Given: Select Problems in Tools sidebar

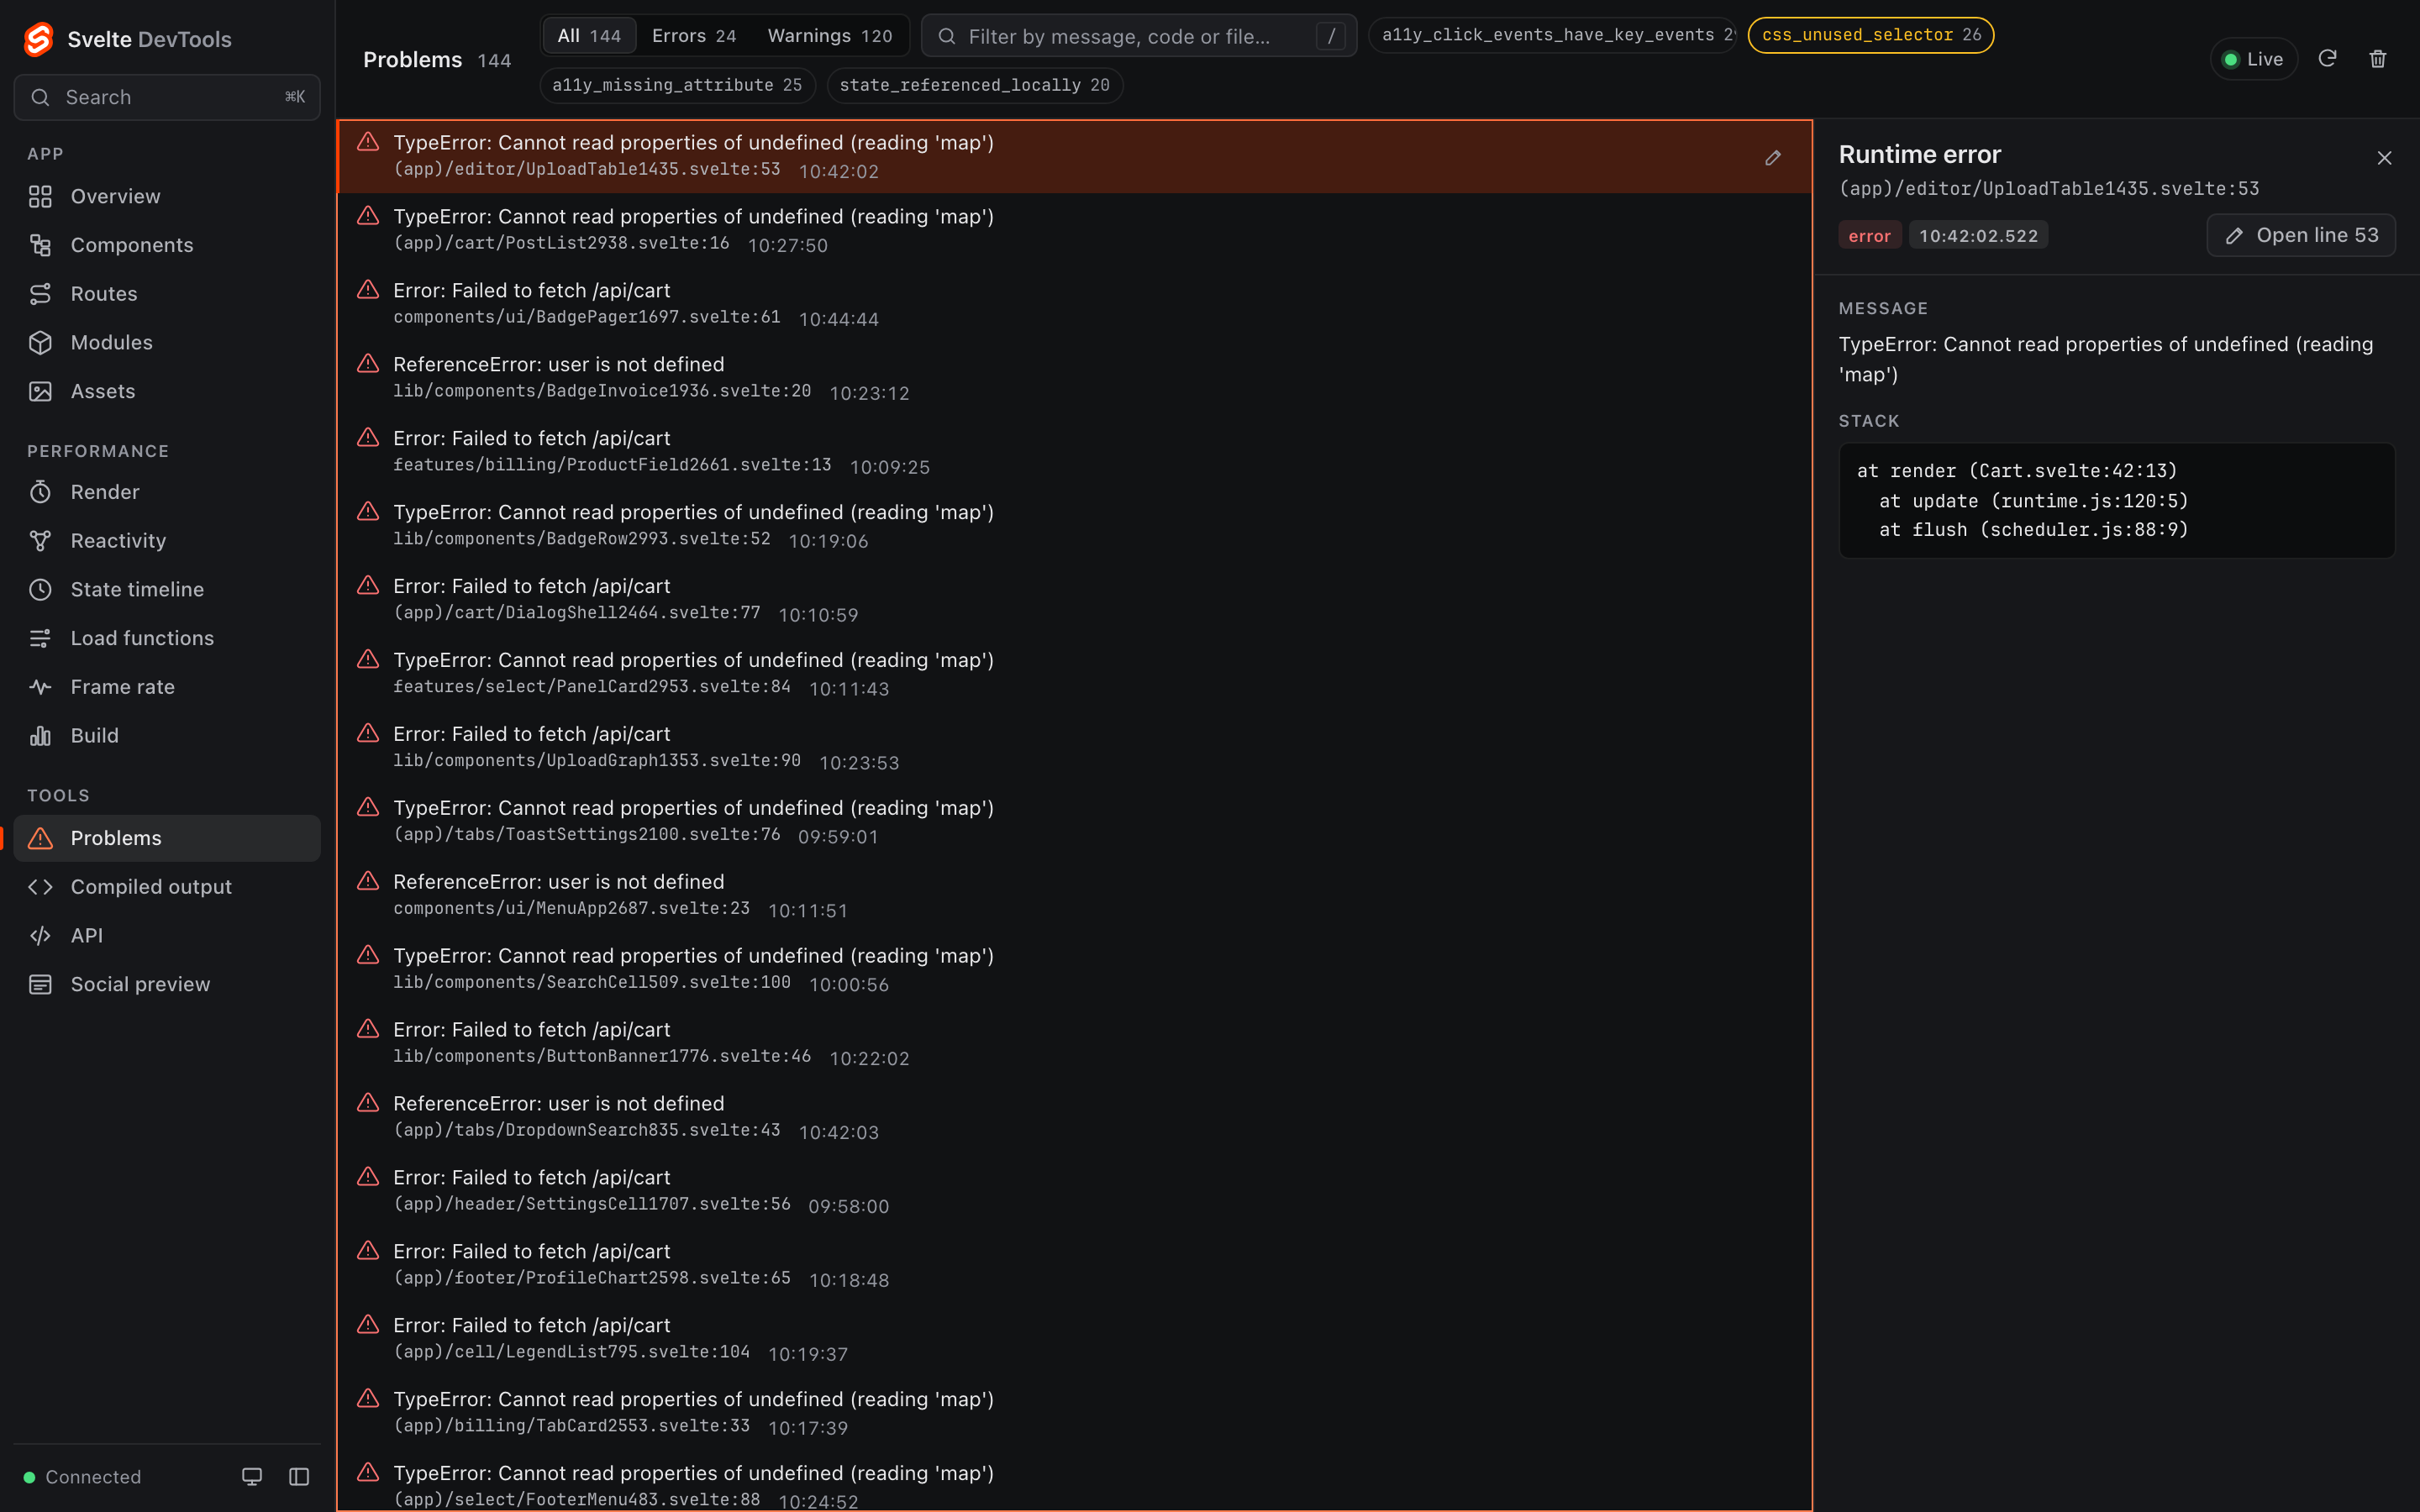Looking at the screenshot, I should 167,838.
